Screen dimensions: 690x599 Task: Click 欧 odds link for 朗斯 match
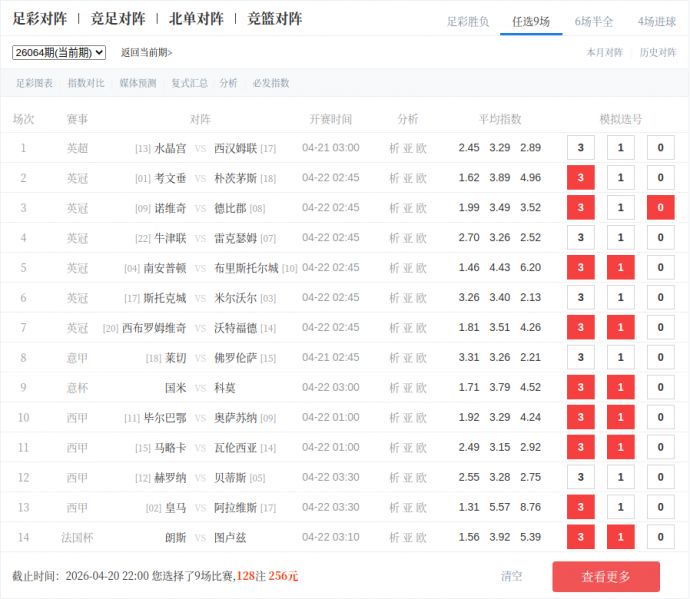pyautogui.click(x=422, y=537)
